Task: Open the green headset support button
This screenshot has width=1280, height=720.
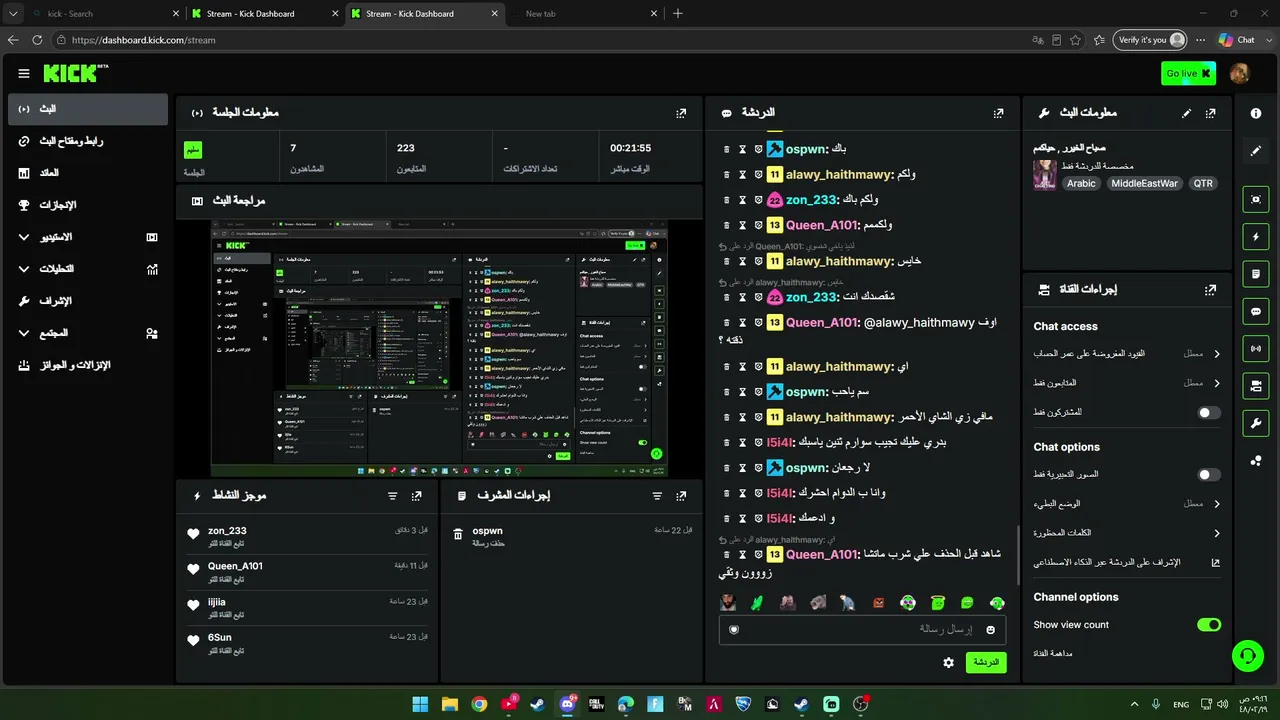Action: (x=1247, y=656)
